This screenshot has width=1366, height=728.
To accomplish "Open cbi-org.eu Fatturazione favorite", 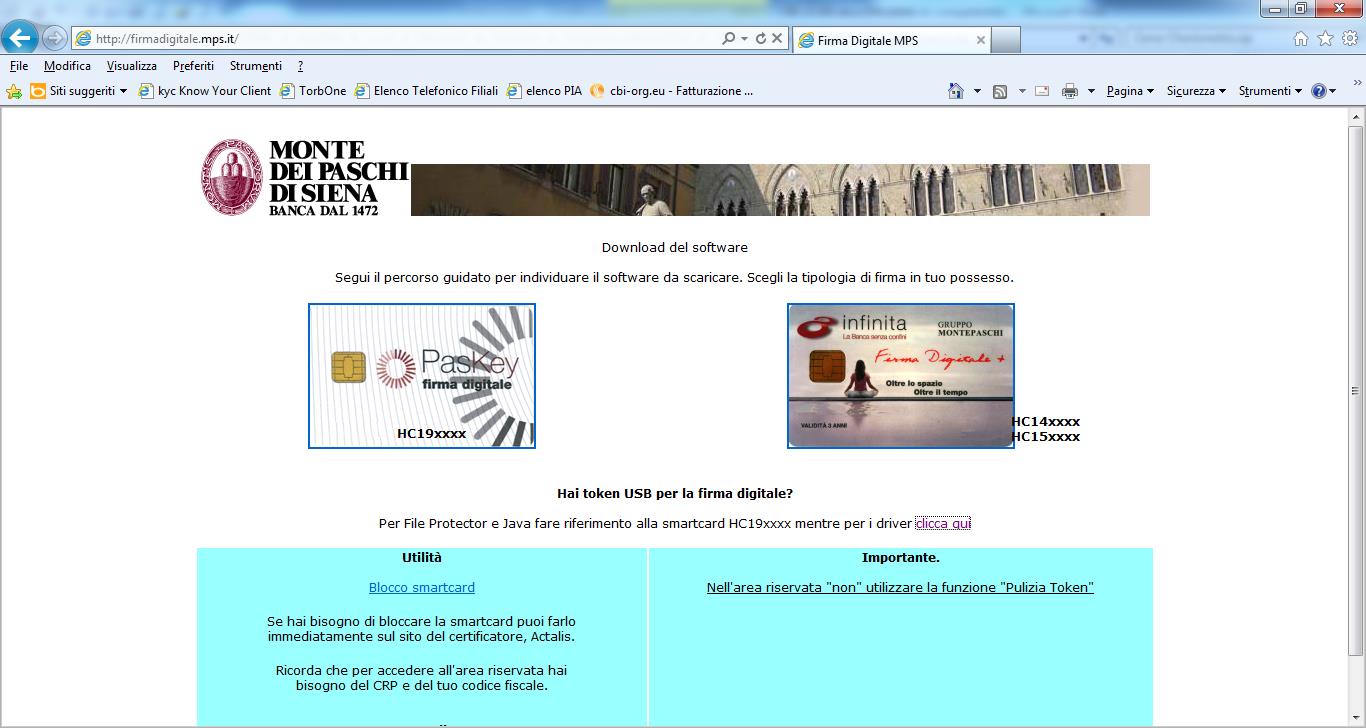I will tap(671, 91).
